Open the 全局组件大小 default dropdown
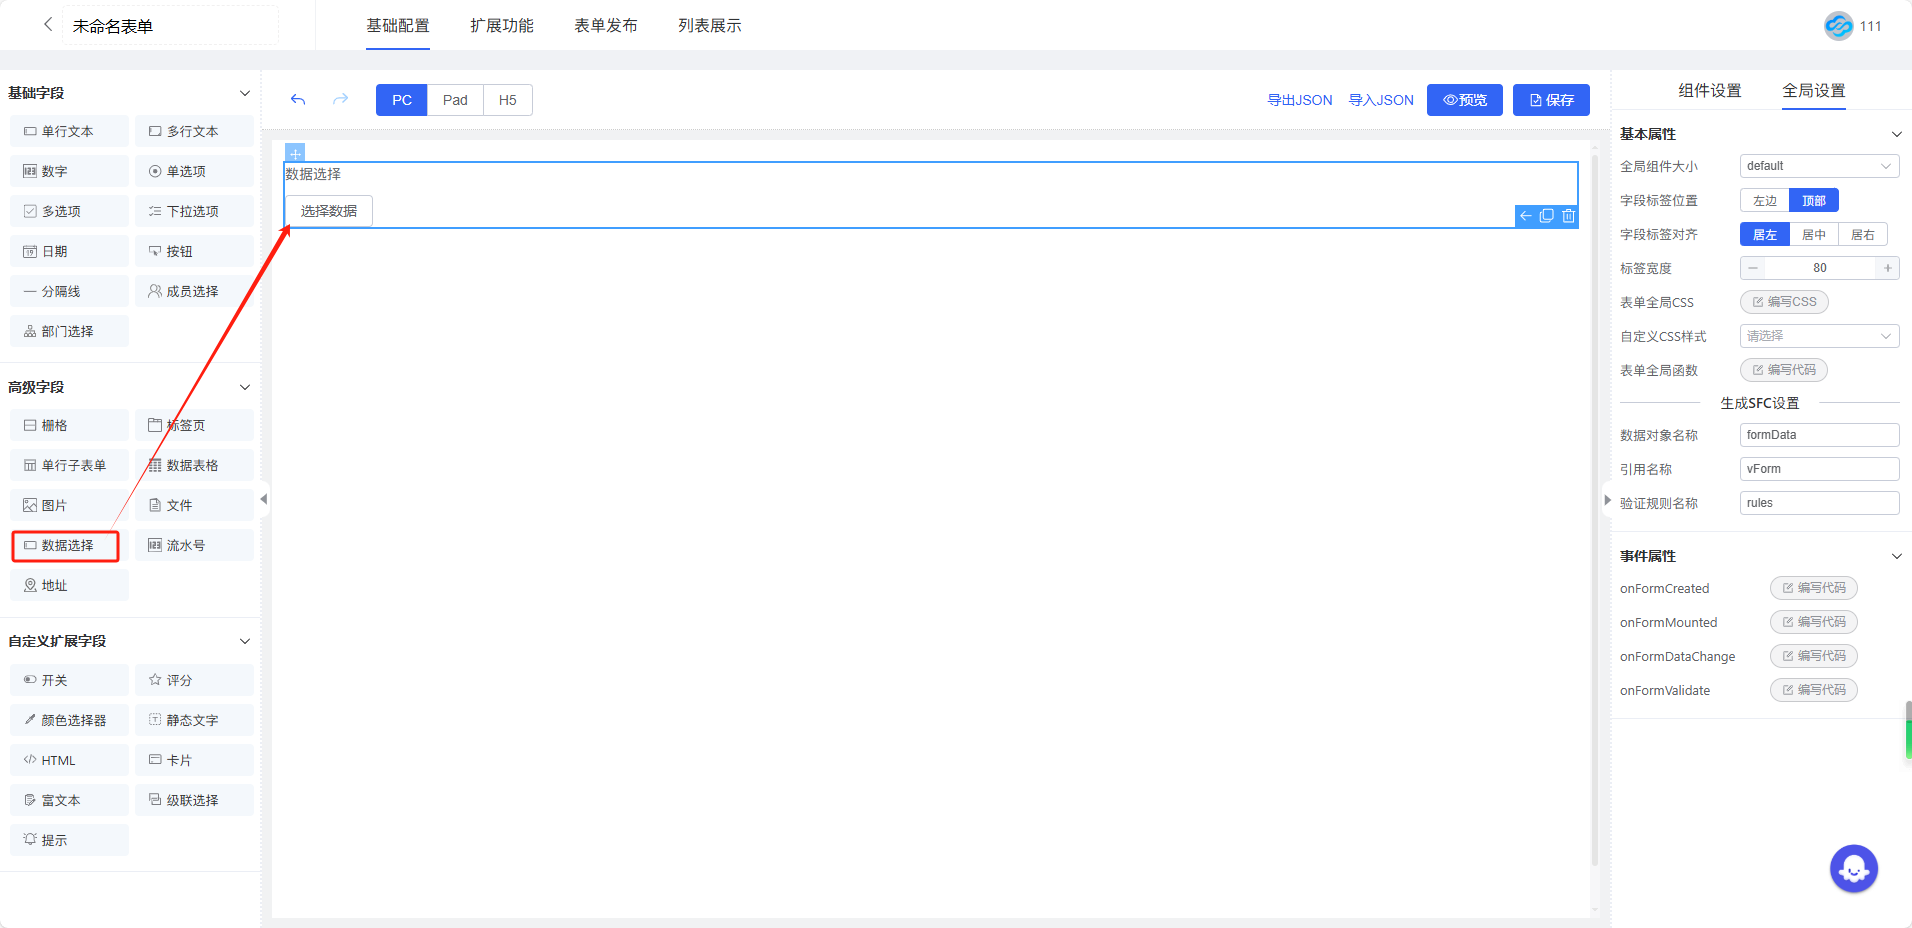 1818,167
